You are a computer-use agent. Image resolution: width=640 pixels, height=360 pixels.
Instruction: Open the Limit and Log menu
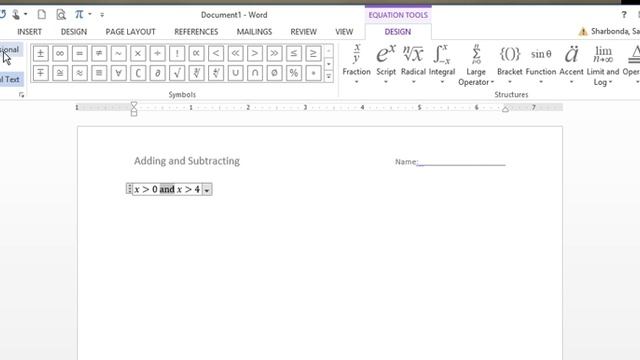click(x=603, y=65)
